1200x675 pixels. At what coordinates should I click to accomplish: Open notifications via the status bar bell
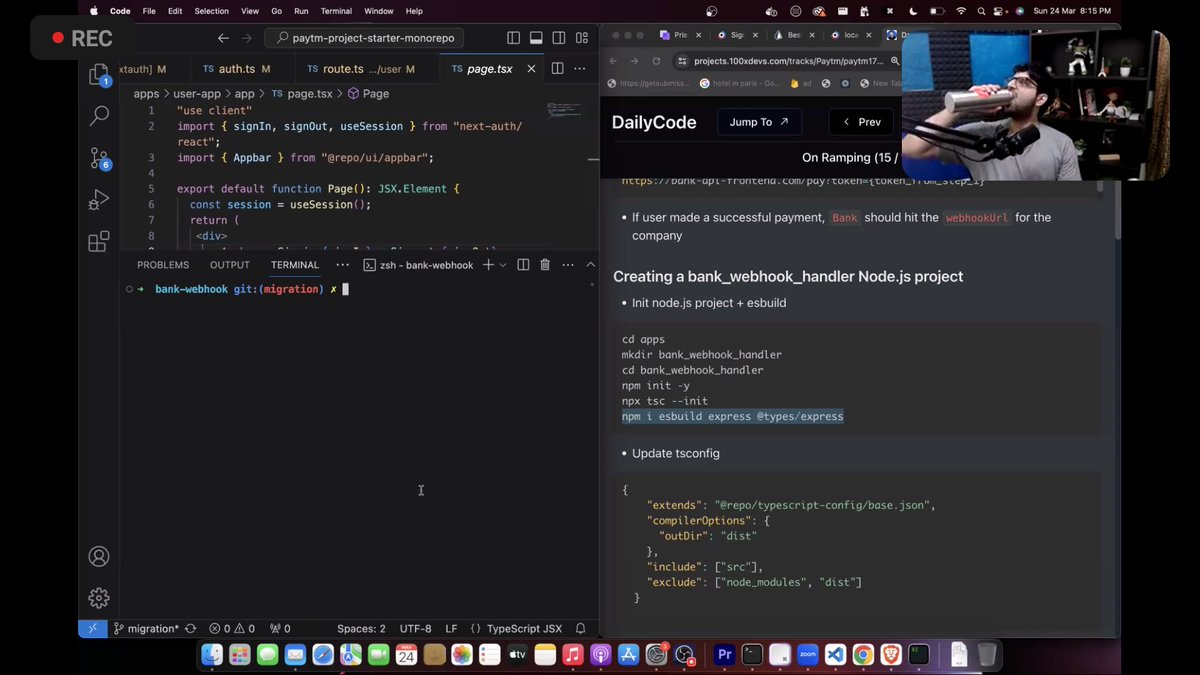point(580,628)
